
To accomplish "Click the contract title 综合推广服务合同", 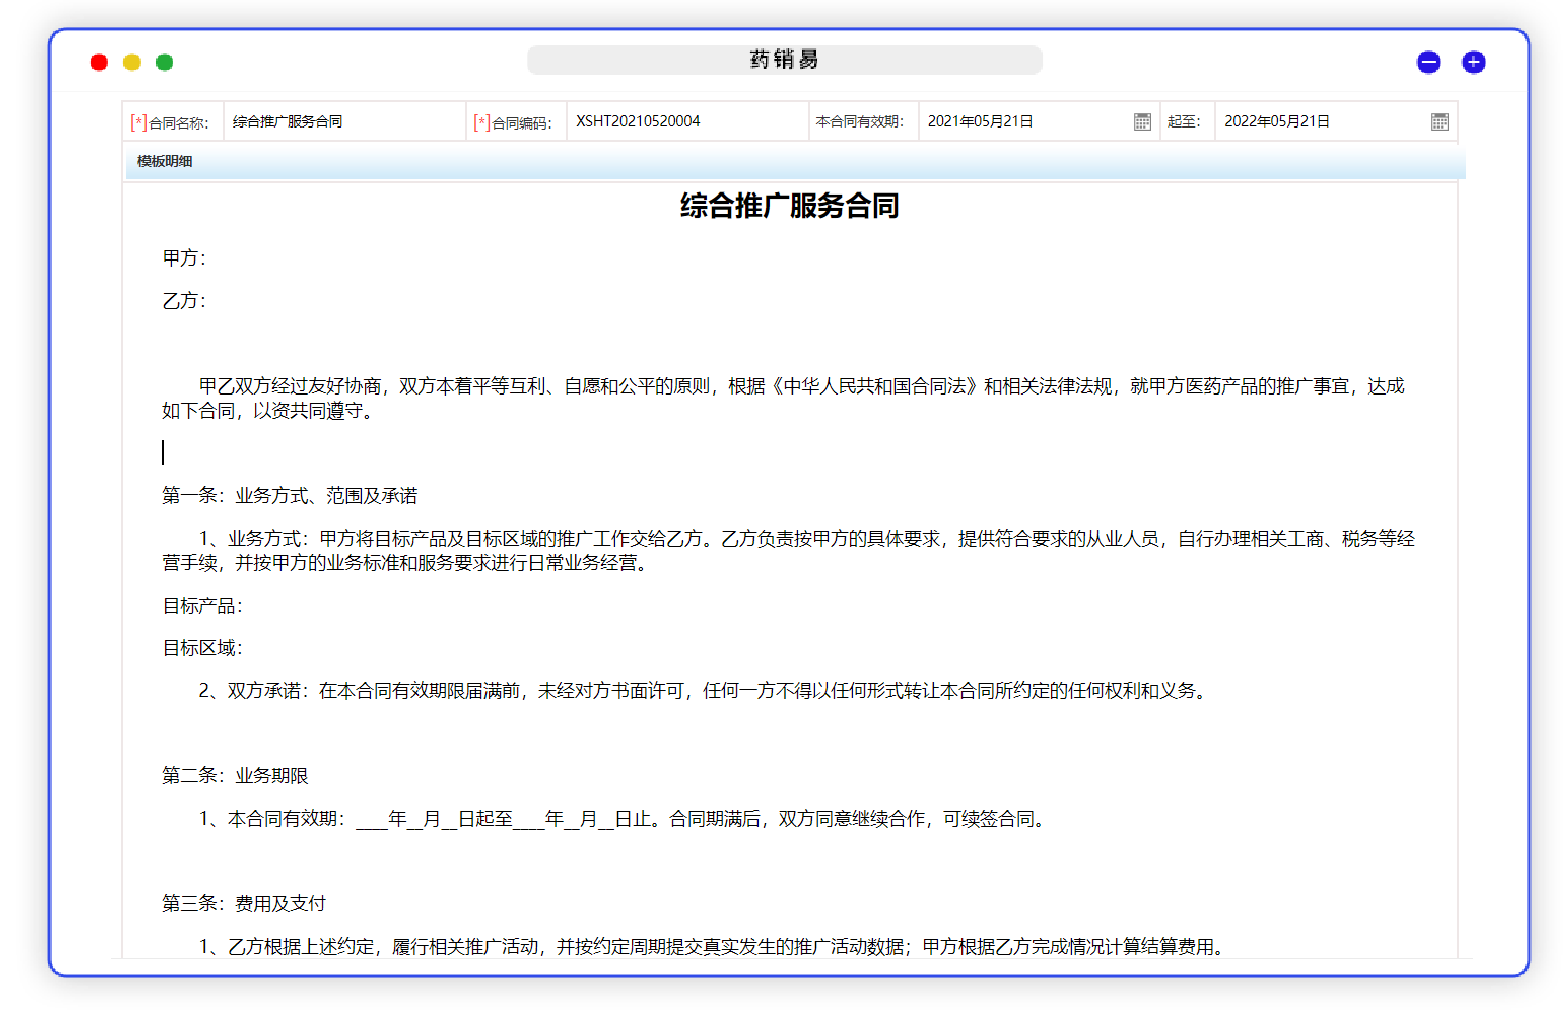I will (788, 207).
